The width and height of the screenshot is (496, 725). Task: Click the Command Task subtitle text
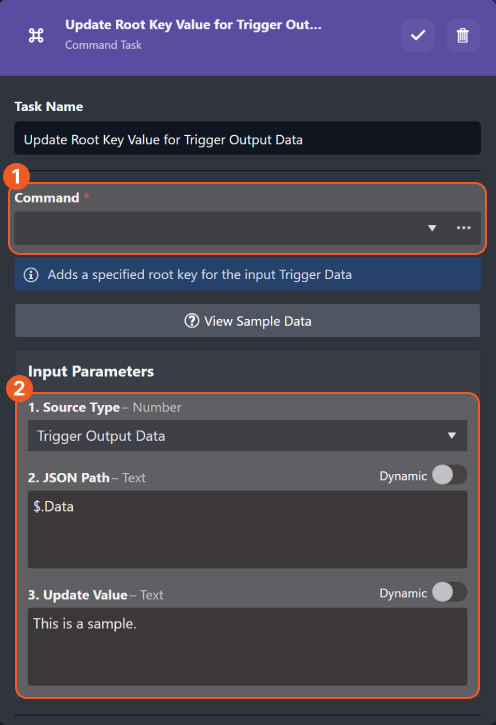pyautogui.click(x=103, y=45)
